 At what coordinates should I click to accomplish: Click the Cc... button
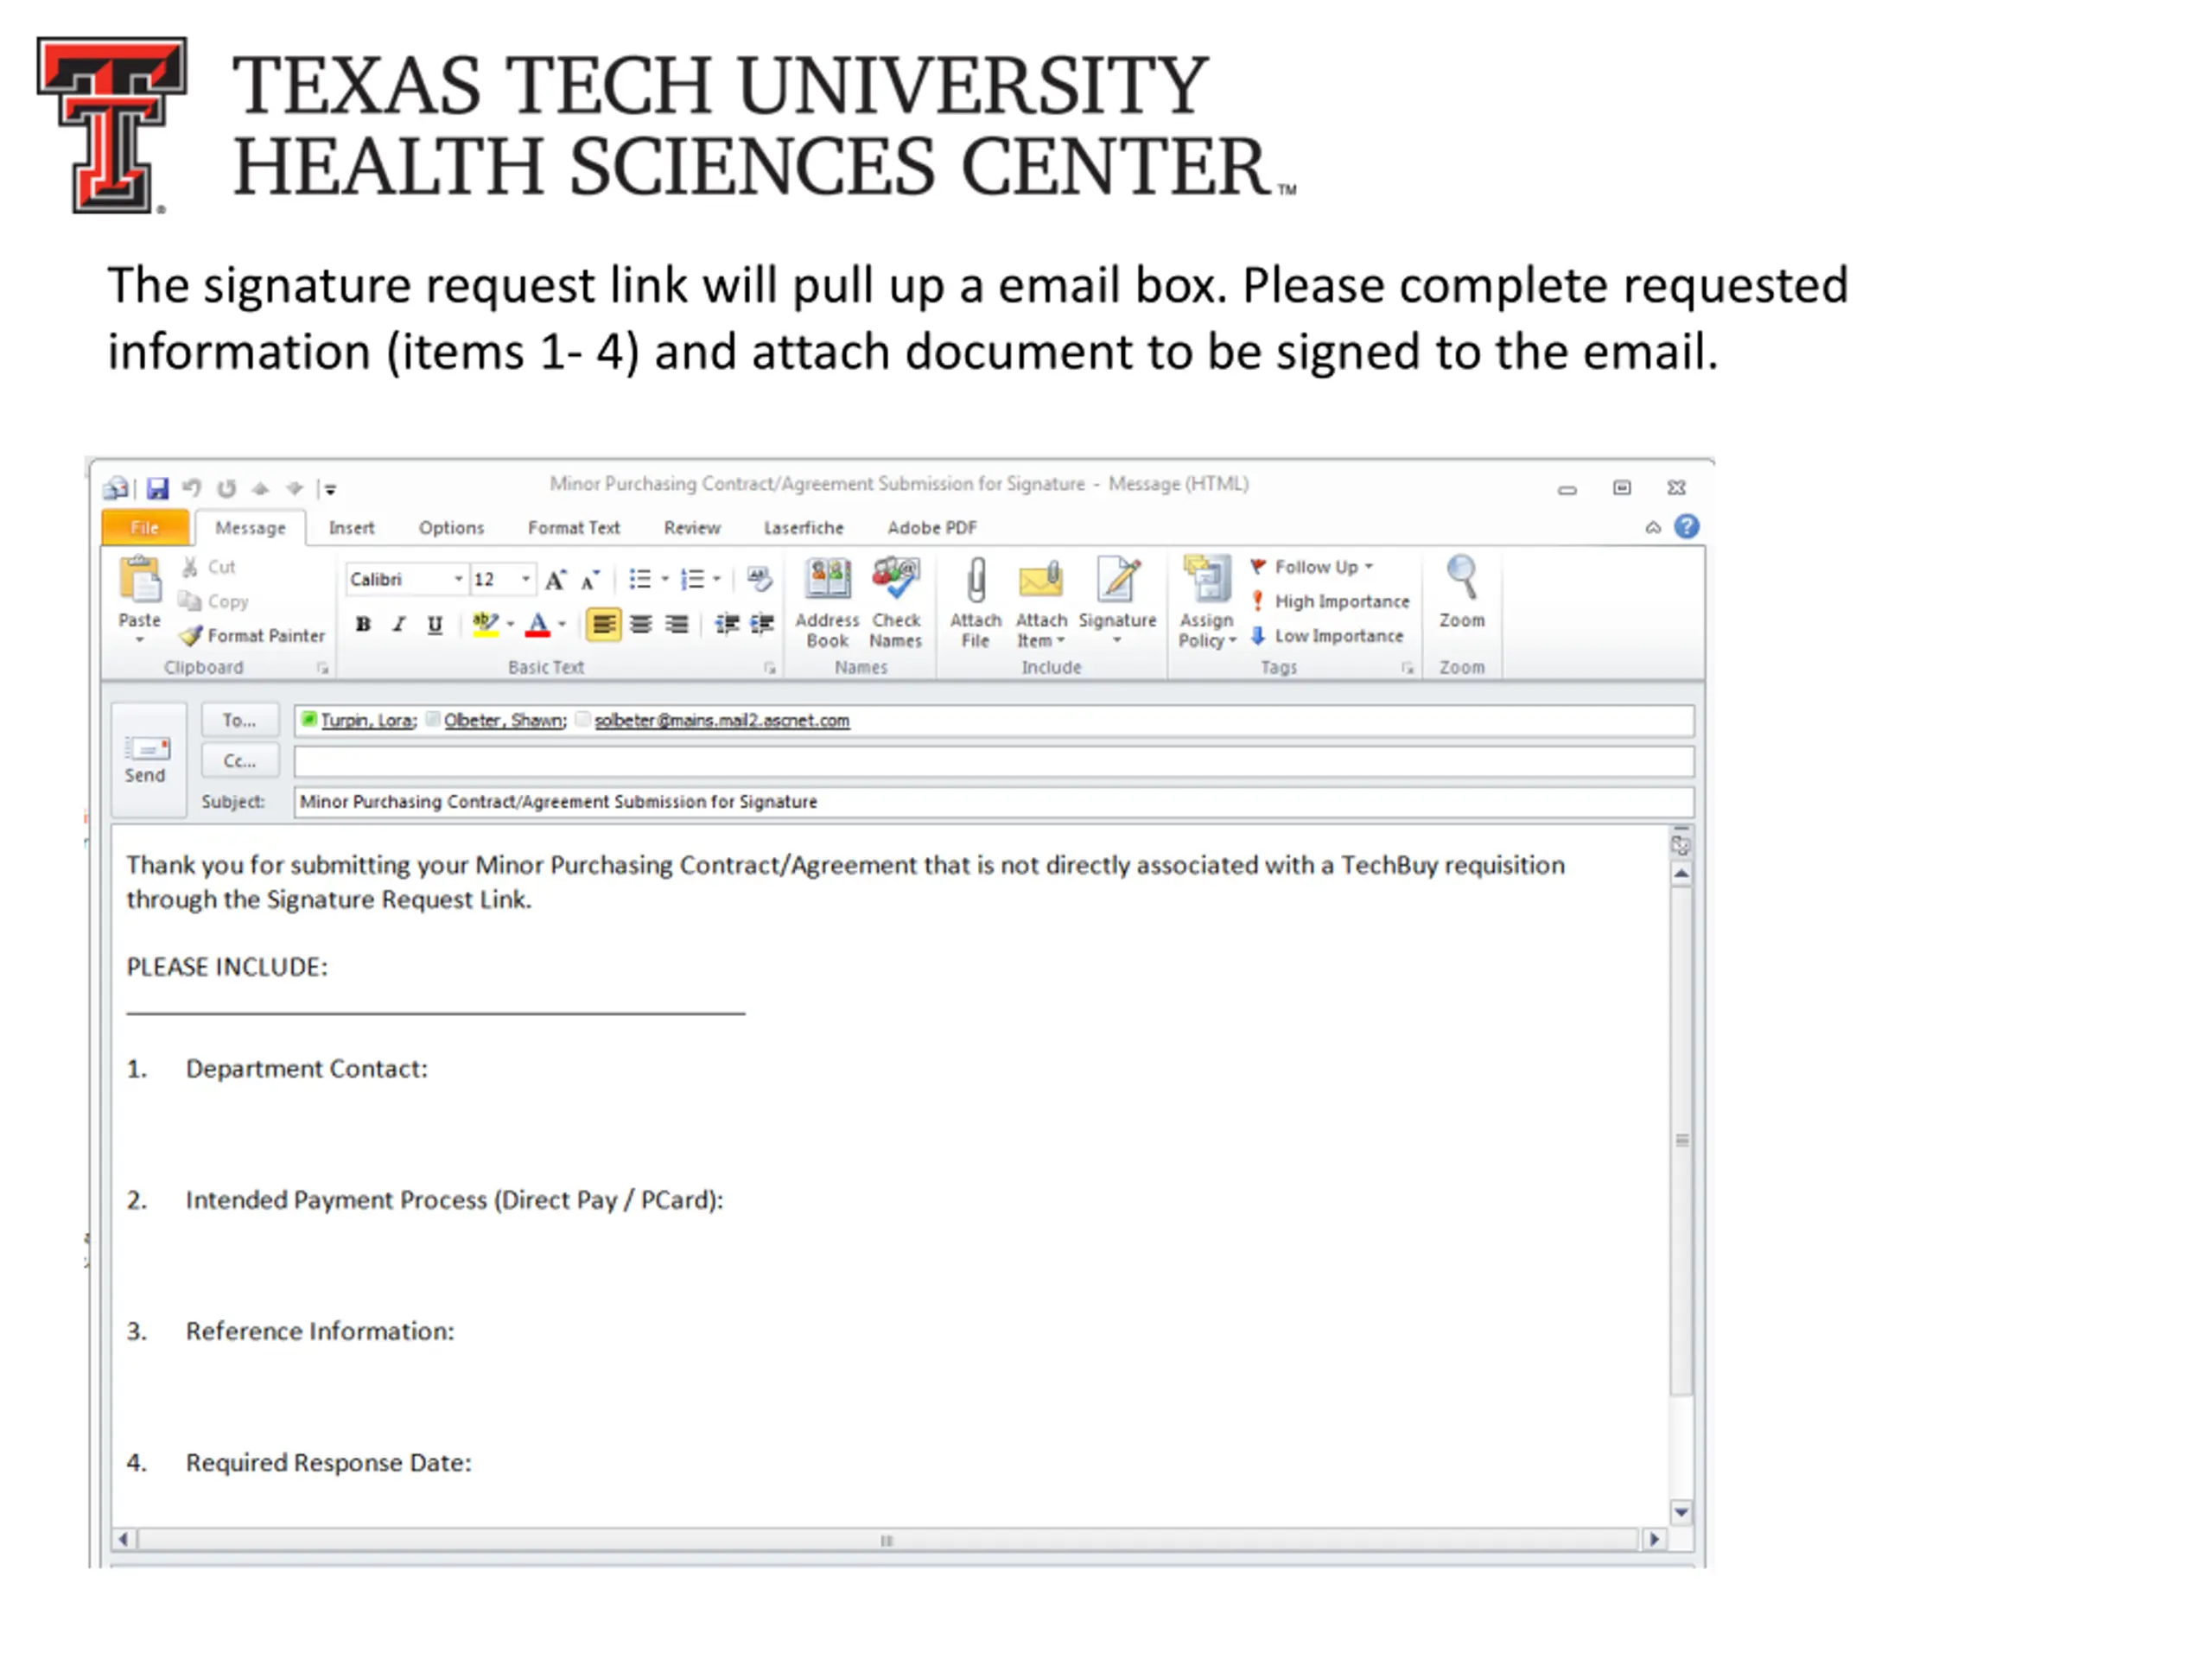click(x=239, y=761)
